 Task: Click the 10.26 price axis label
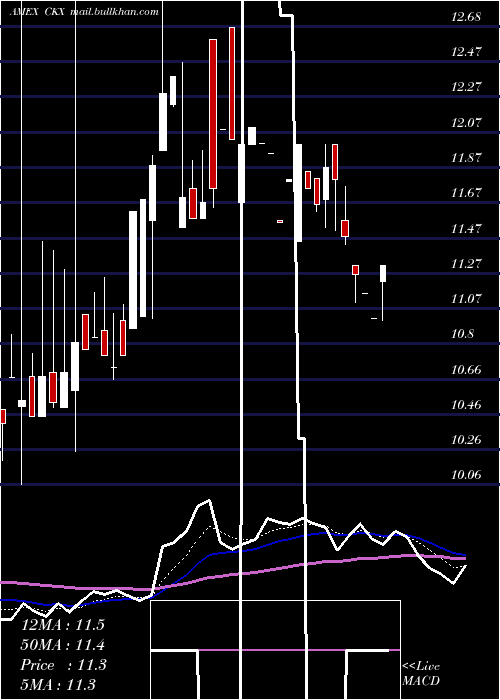[x=466, y=440]
